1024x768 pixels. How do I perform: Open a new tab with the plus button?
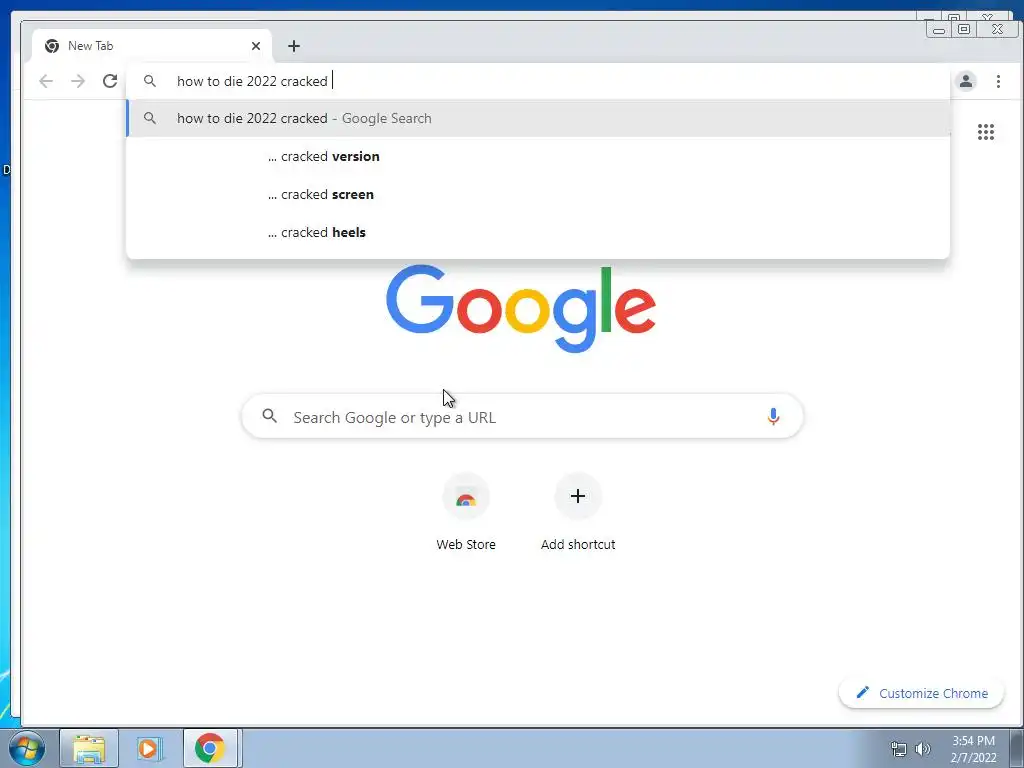pyautogui.click(x=294, y=46)
